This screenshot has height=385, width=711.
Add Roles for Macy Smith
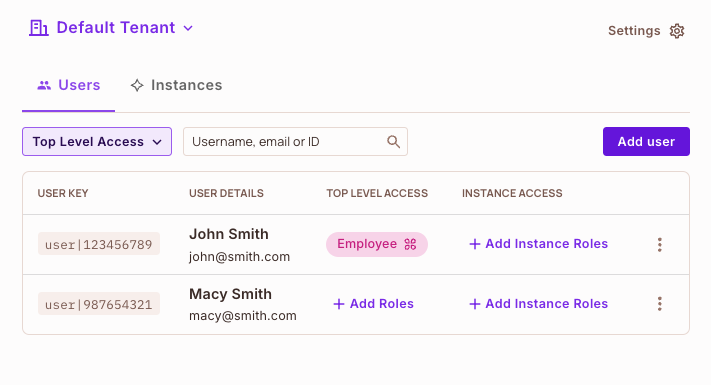point(373,303)
